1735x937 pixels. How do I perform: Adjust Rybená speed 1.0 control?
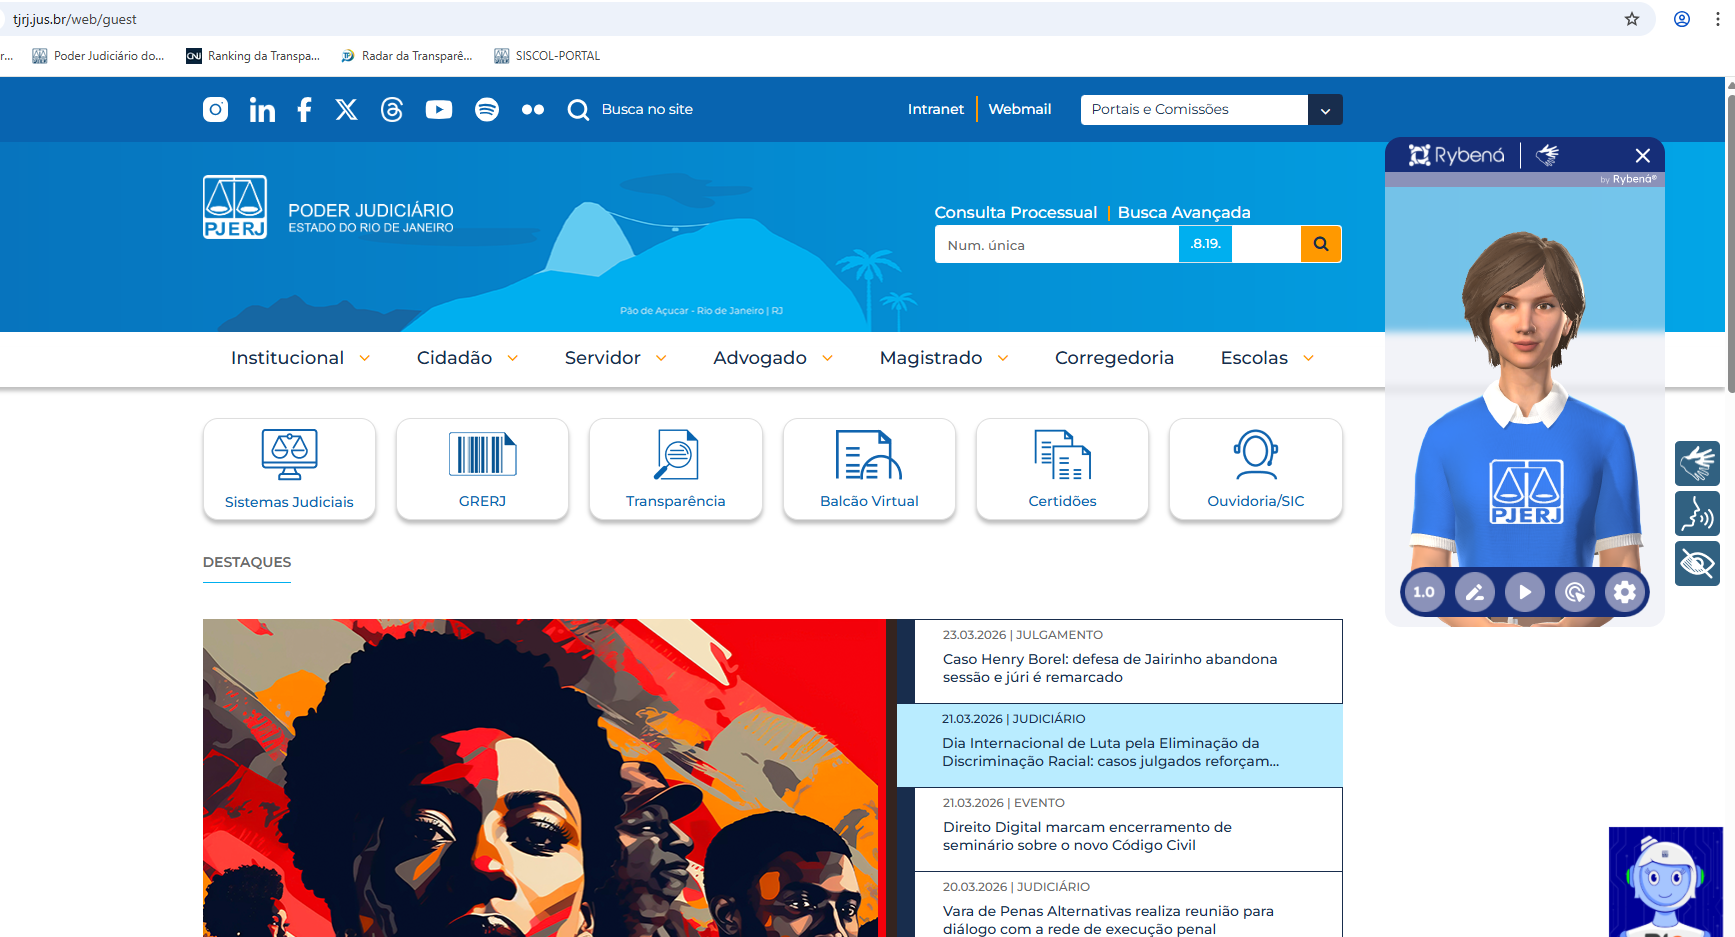1424,592
